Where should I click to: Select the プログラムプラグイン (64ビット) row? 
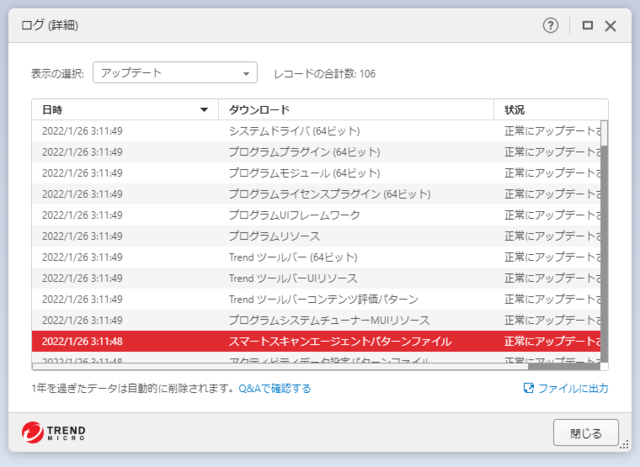[x=316, y=152]
